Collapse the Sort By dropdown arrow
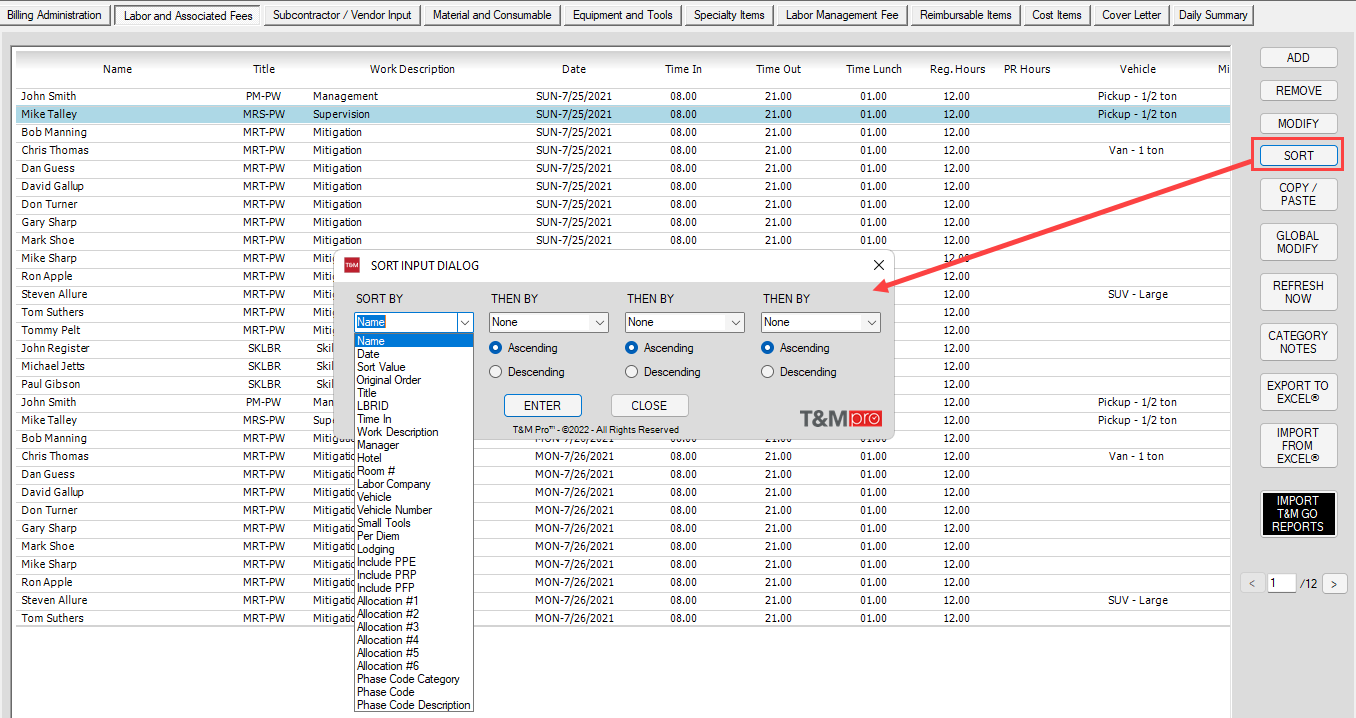 (464, 322)
